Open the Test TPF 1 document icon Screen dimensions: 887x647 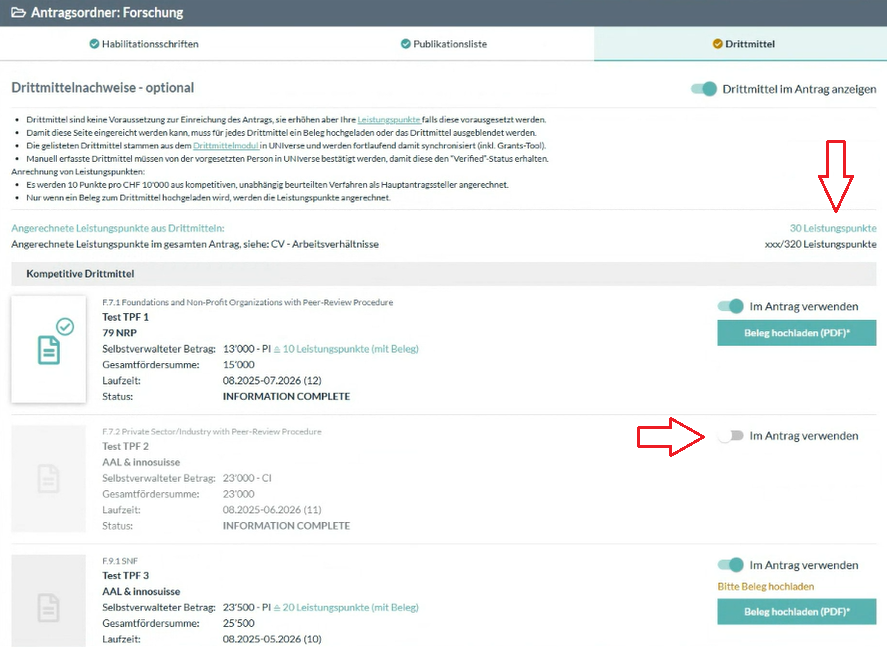(x=48, y=349)
